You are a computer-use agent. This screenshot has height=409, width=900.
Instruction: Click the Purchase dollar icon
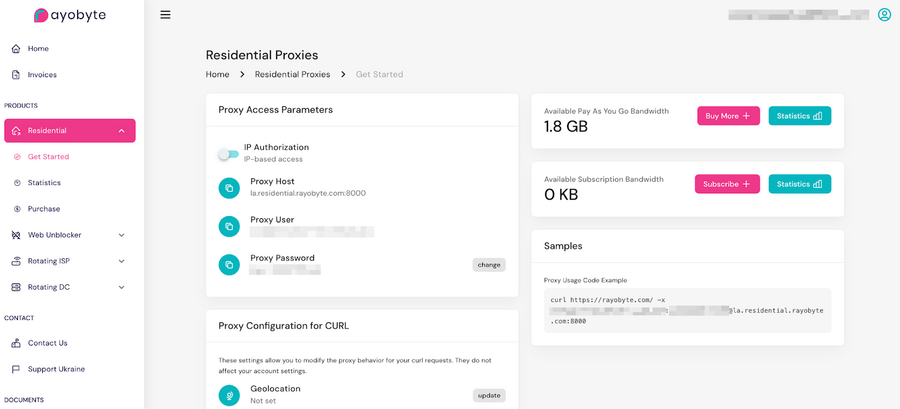[x=17, y=209]
